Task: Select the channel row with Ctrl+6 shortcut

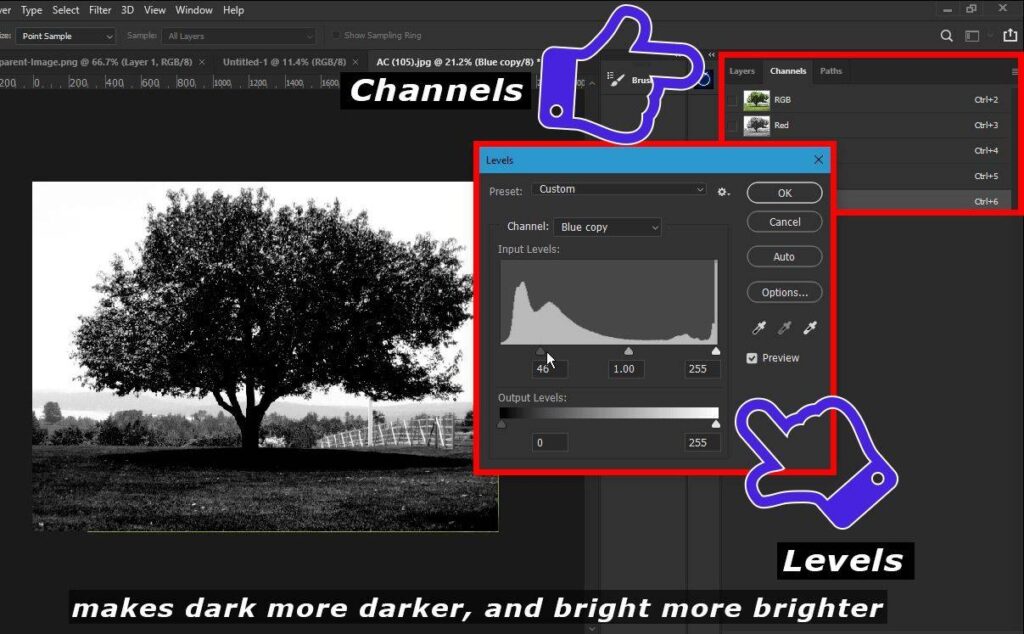Action: click(x=924, y=201)
